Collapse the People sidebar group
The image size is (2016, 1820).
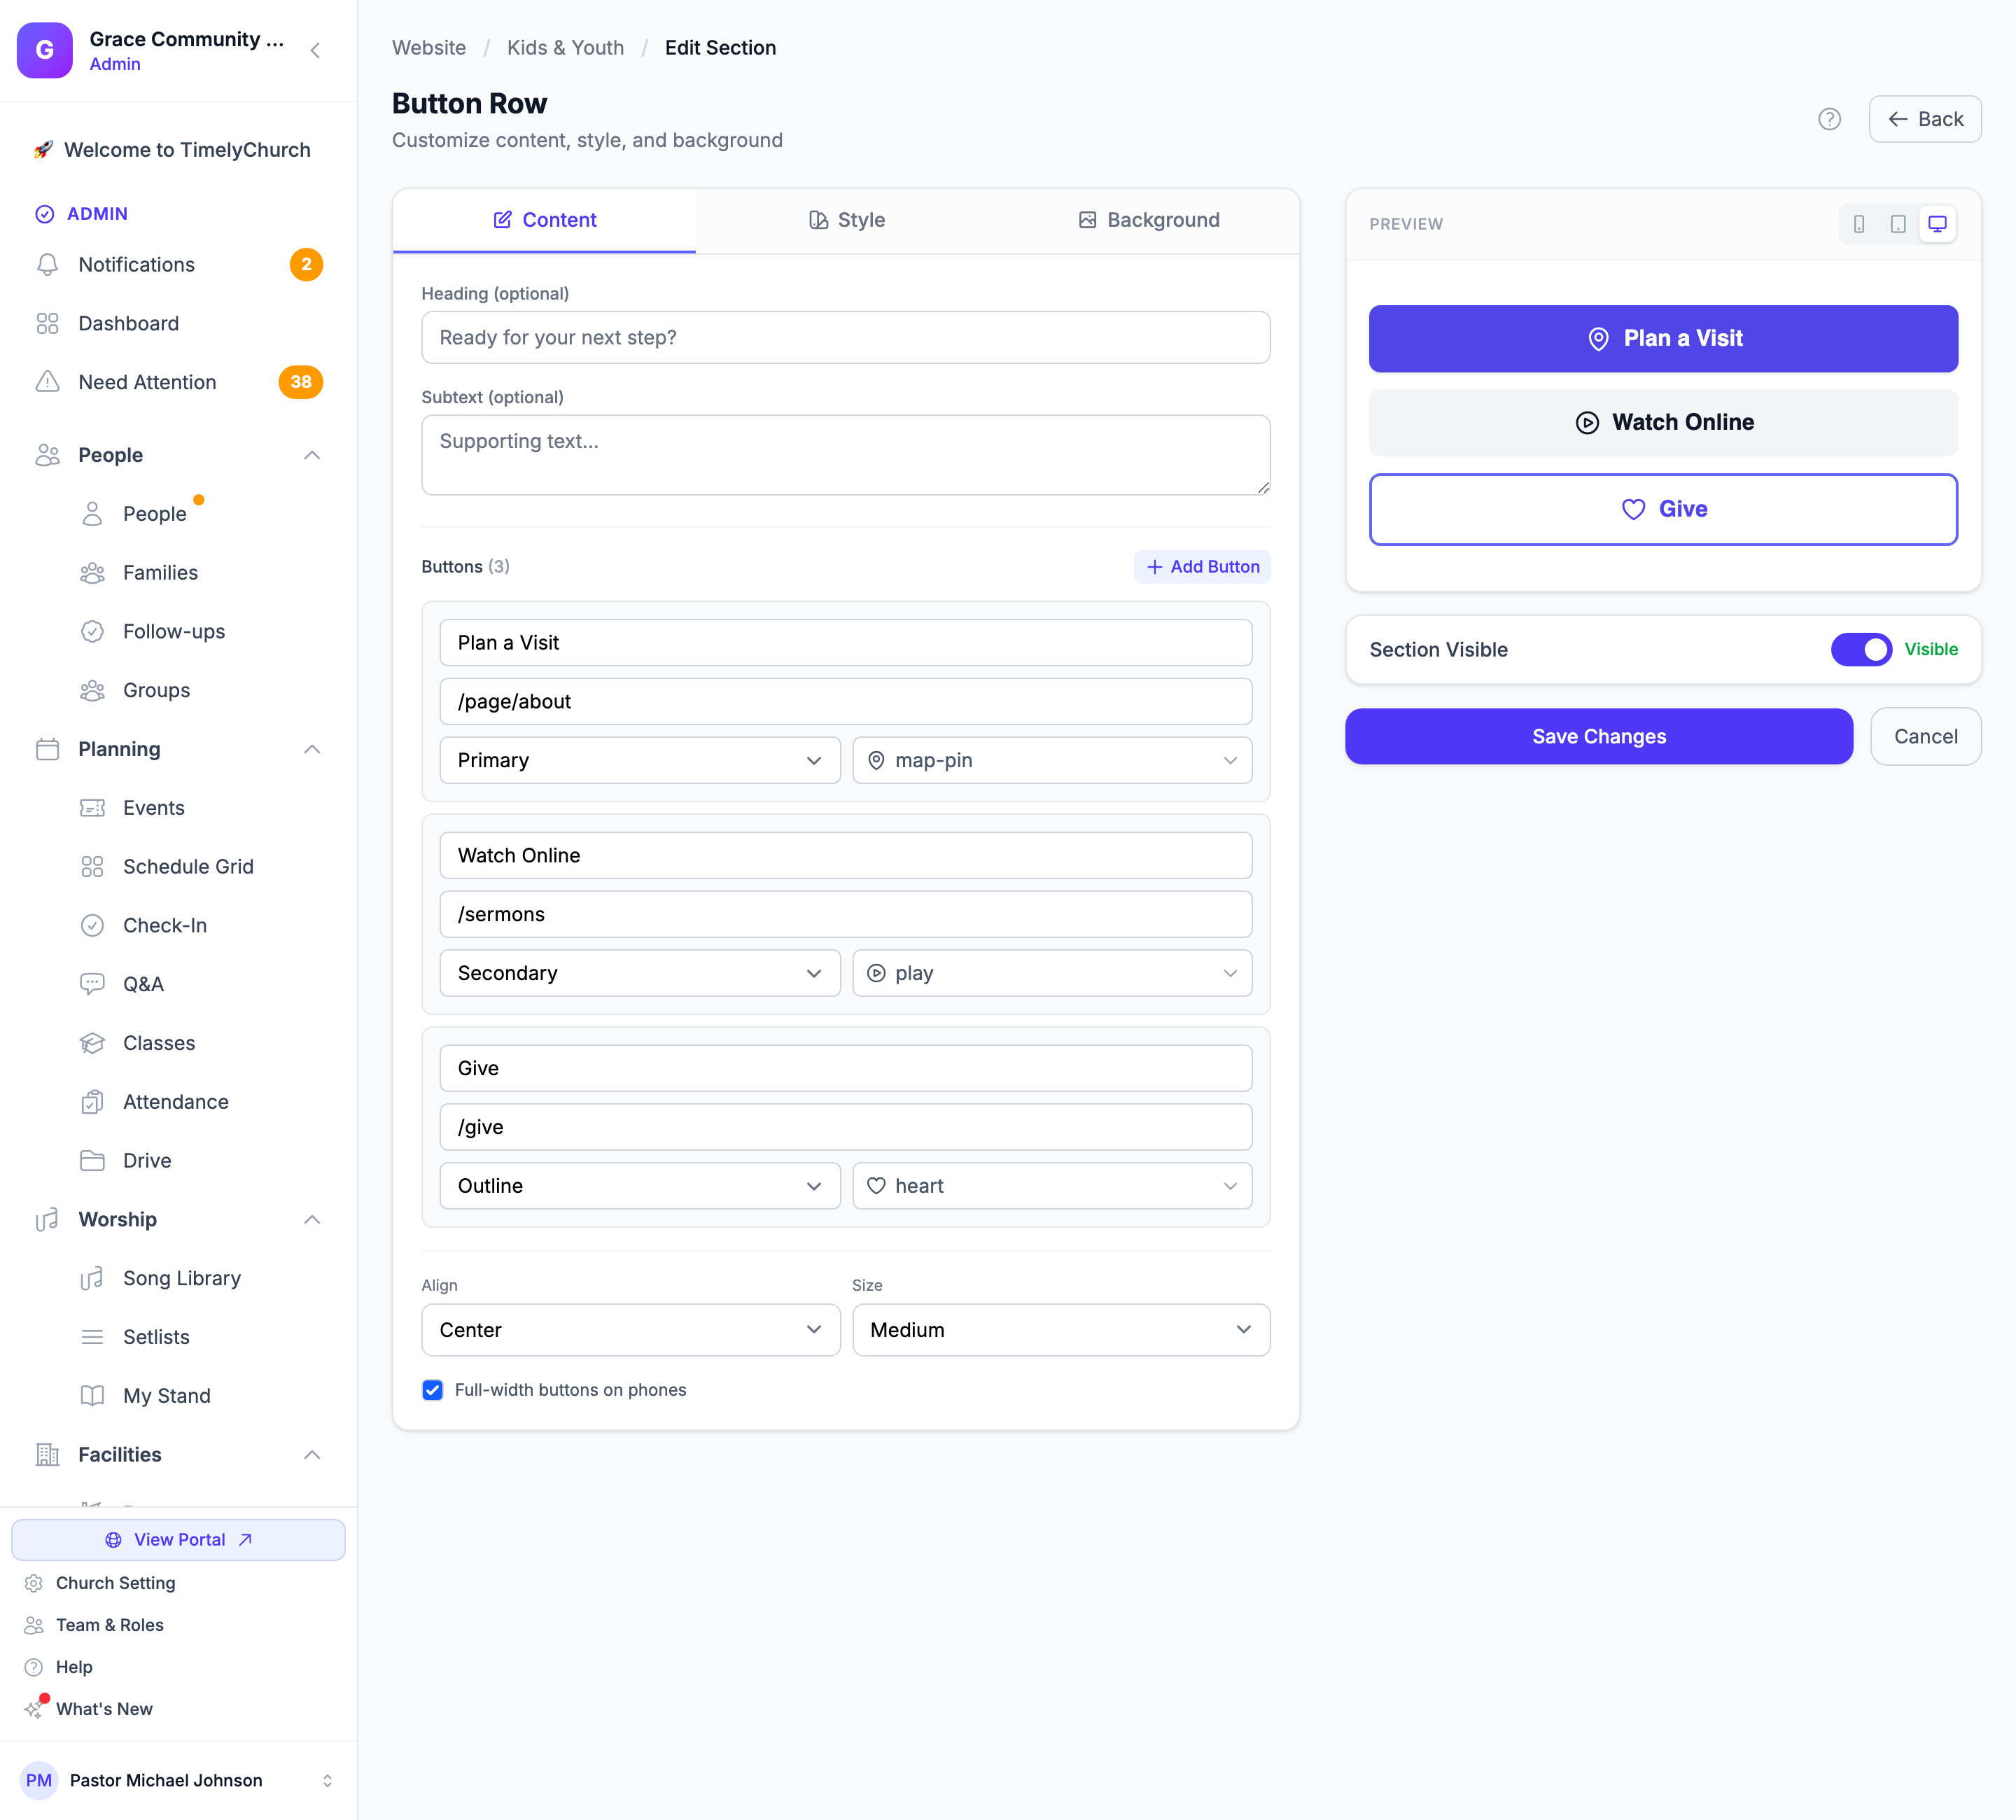[x=312, y=455]
